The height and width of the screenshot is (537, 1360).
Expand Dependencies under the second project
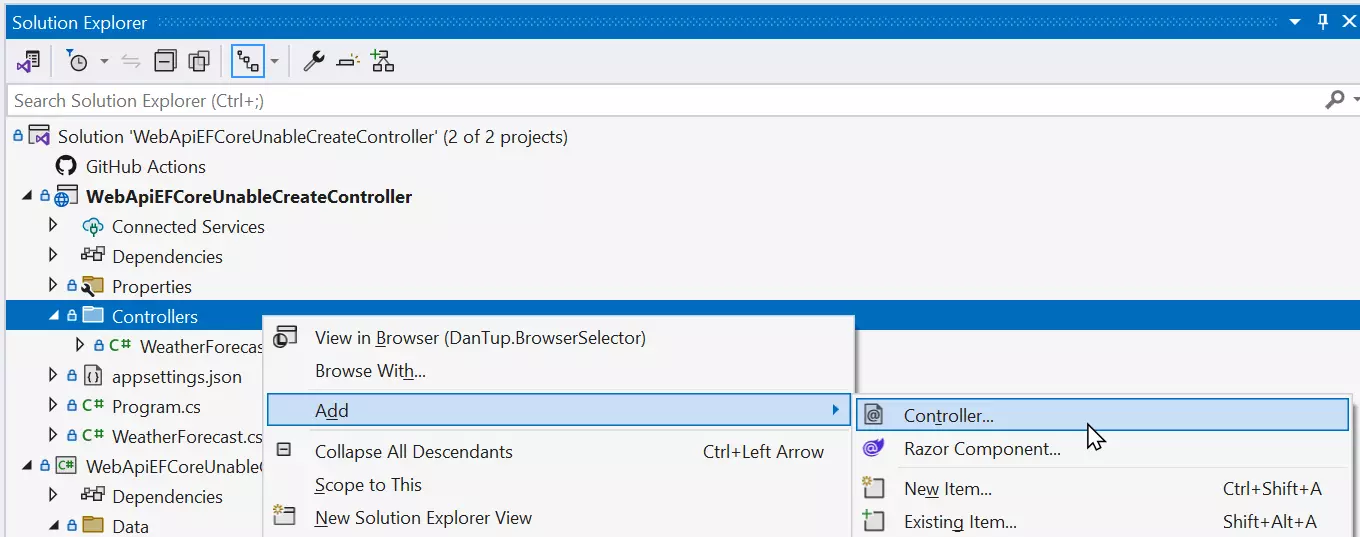tap(54, 496)
